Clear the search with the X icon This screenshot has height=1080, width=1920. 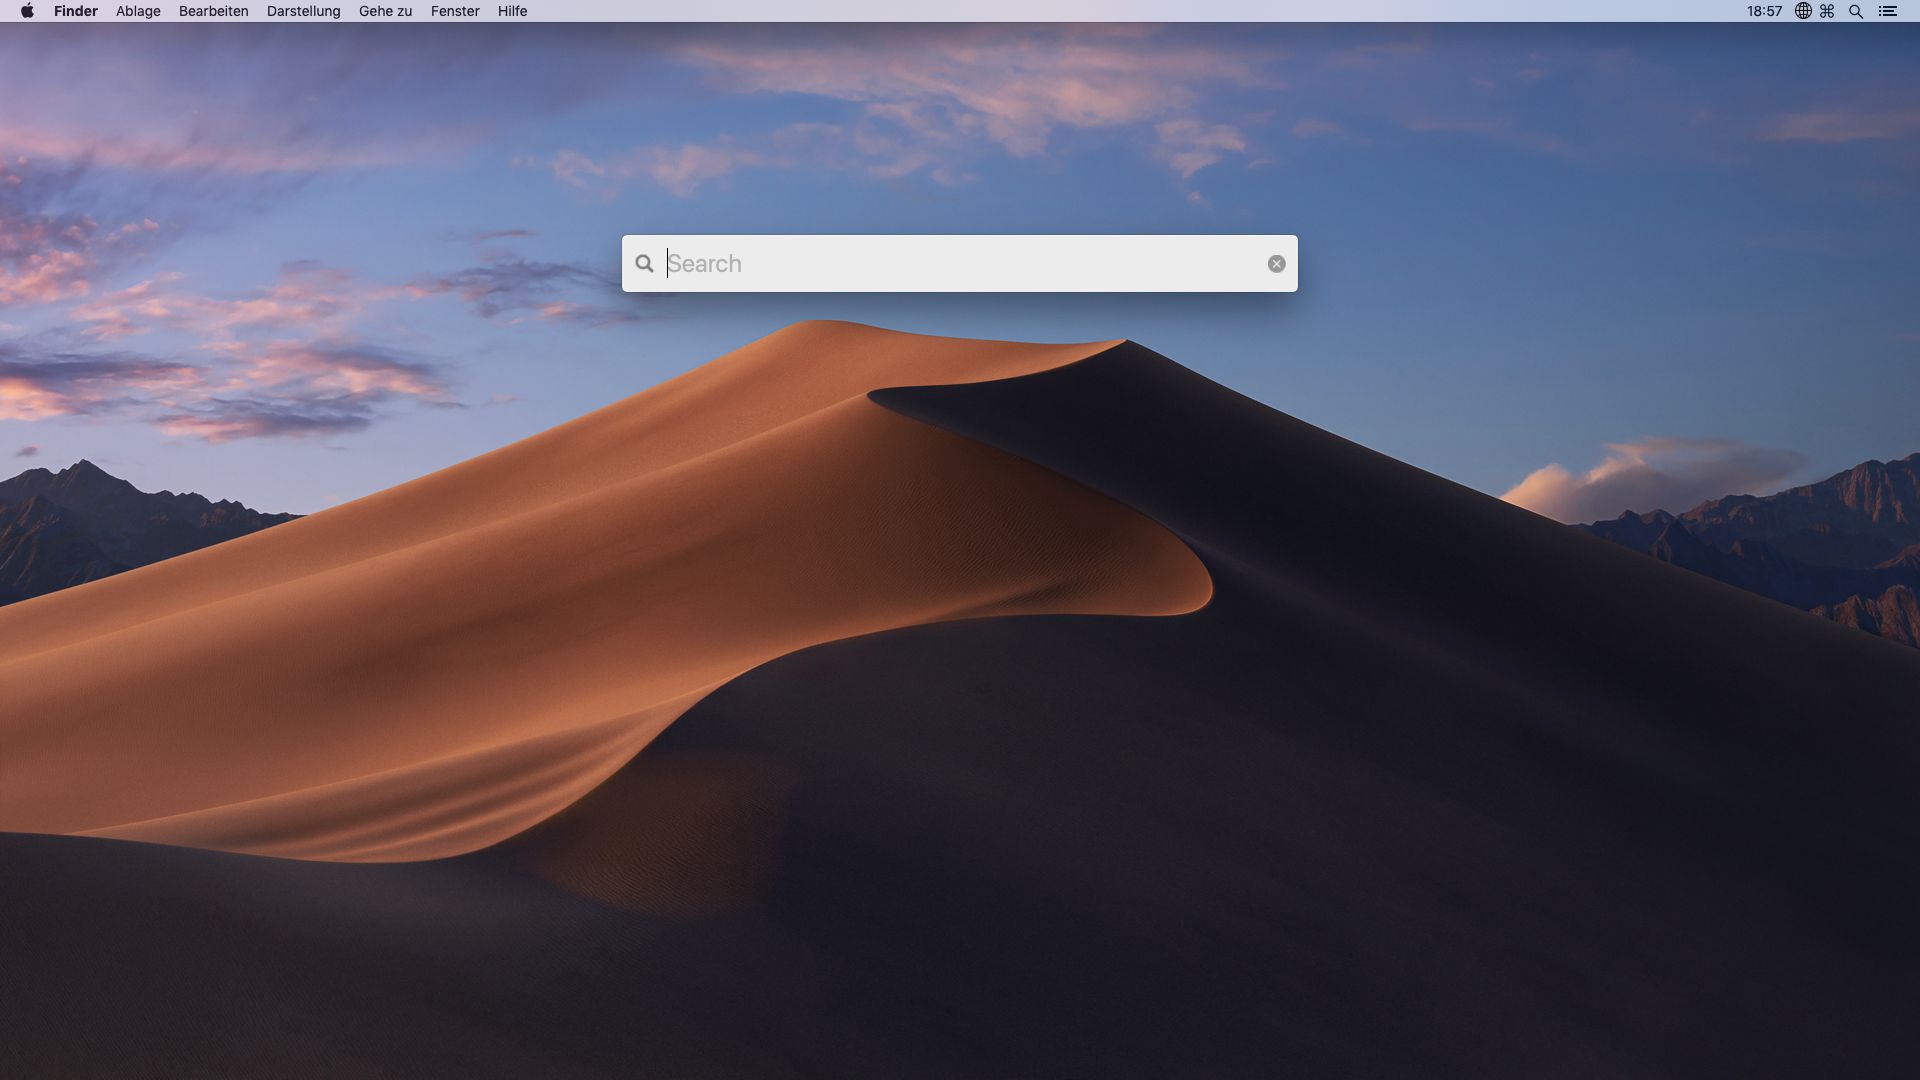coord(1277,263)
